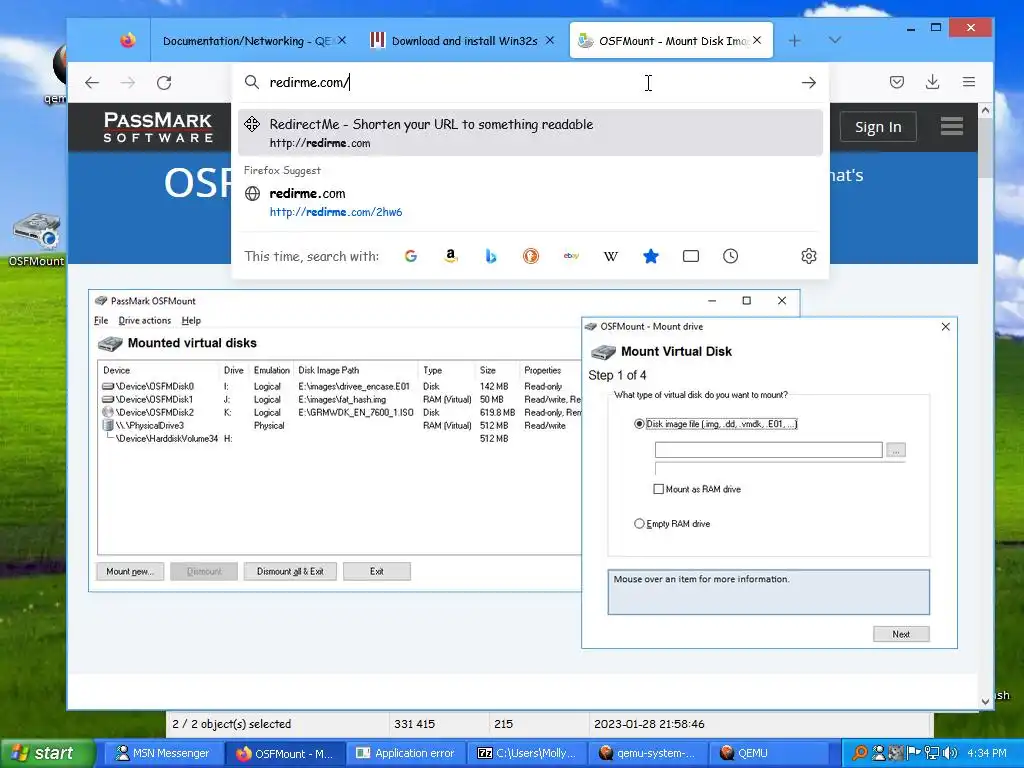Click the white flag tray icon
The width and height of the screenshot is (1024, 768).
tap(914, 753)
